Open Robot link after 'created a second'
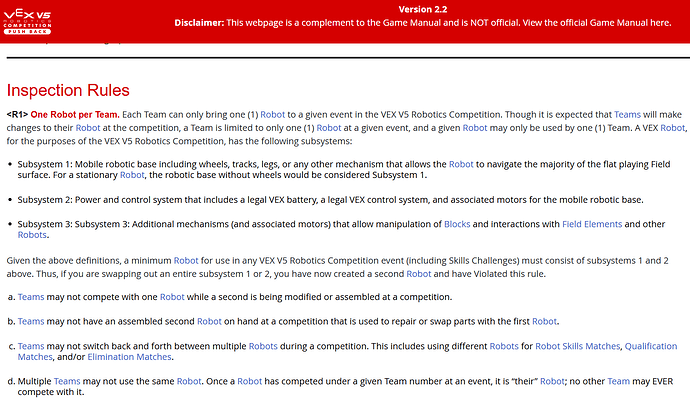 (x=418, y=274)
